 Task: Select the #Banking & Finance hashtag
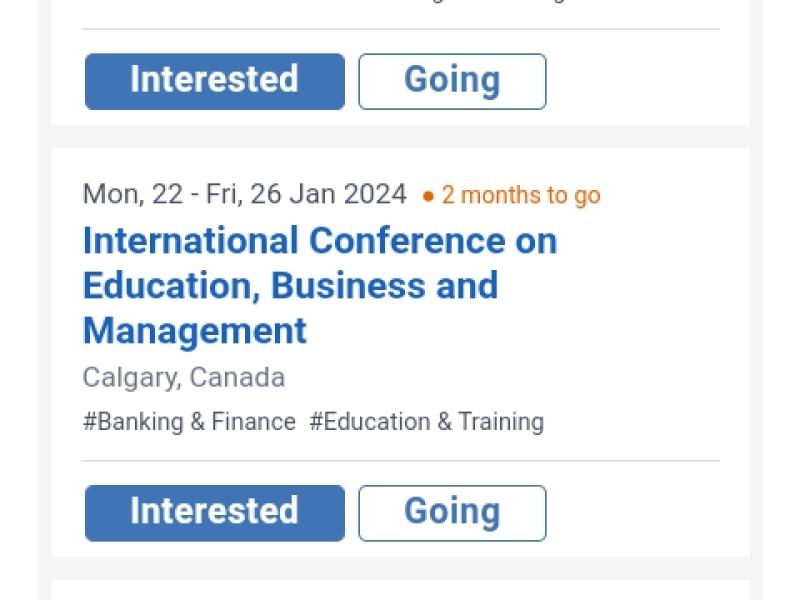[189, 422]
